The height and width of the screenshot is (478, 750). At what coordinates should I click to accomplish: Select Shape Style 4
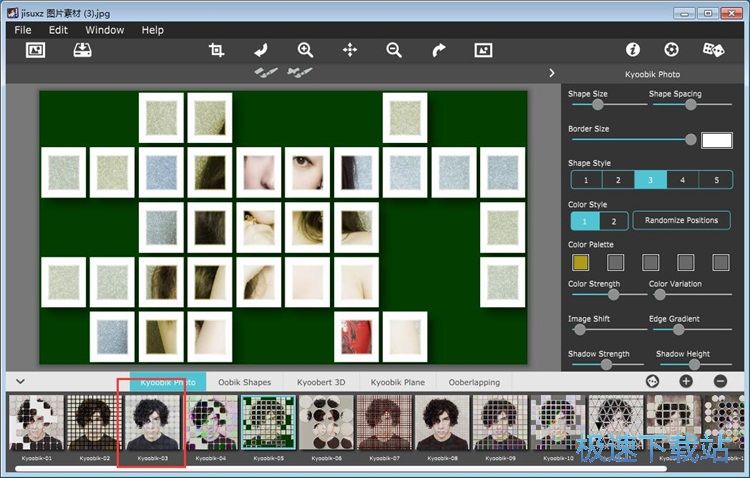683,180
